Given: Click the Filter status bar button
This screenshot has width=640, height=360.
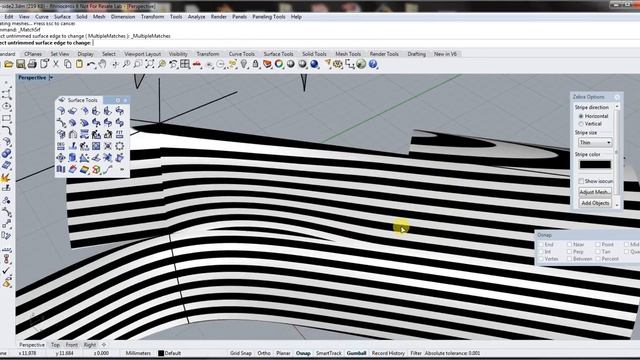Looking at the screenshot, I should [416, 353].
